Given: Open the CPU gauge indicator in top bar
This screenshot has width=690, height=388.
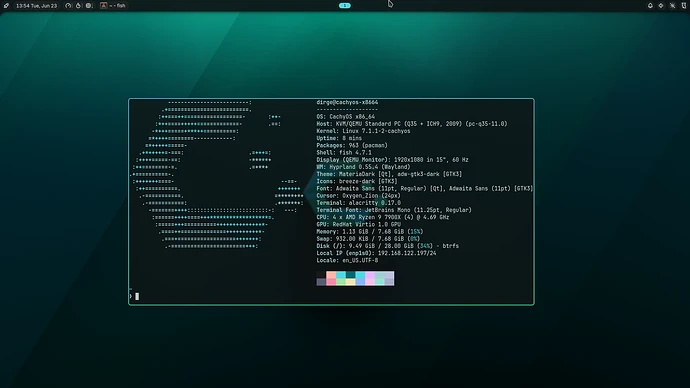Looking at the screenshot, I should pos(68,6).
